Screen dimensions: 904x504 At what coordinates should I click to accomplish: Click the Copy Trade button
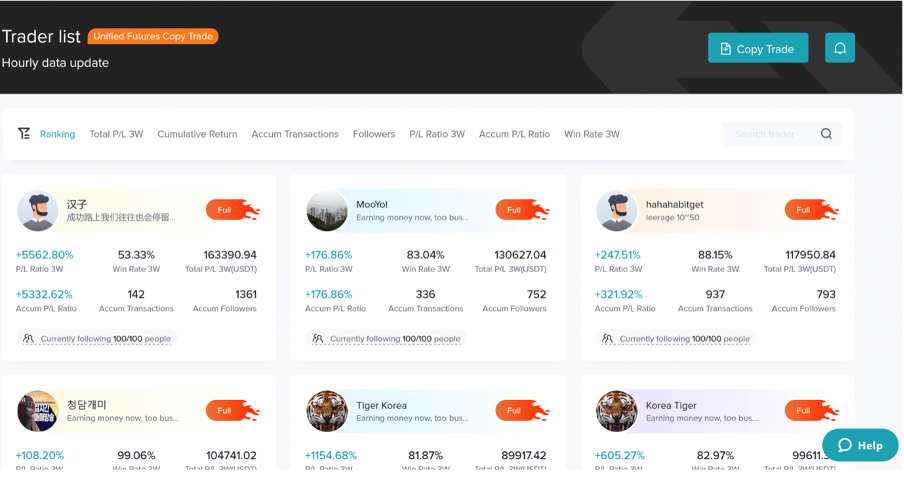pyautogui.click(x=758, y=48)
